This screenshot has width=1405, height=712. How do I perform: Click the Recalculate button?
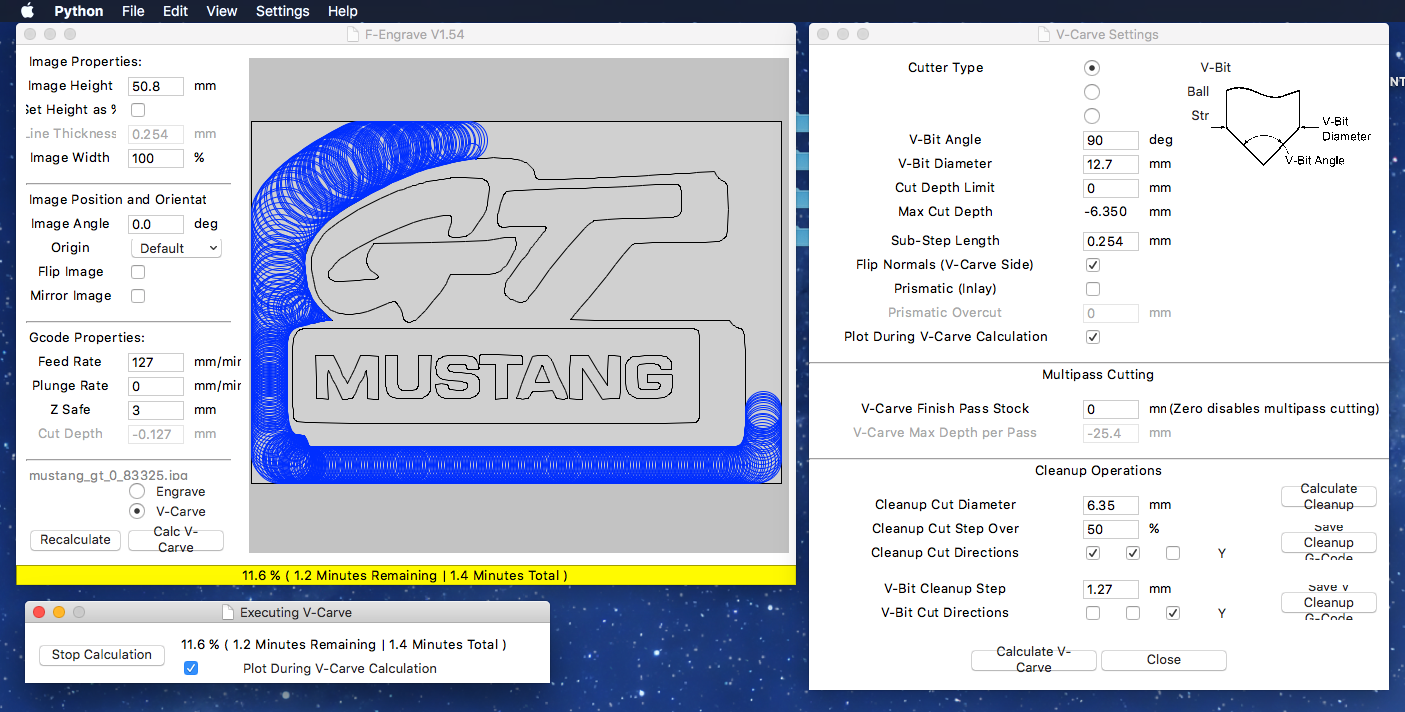click(x=75, y=540)
